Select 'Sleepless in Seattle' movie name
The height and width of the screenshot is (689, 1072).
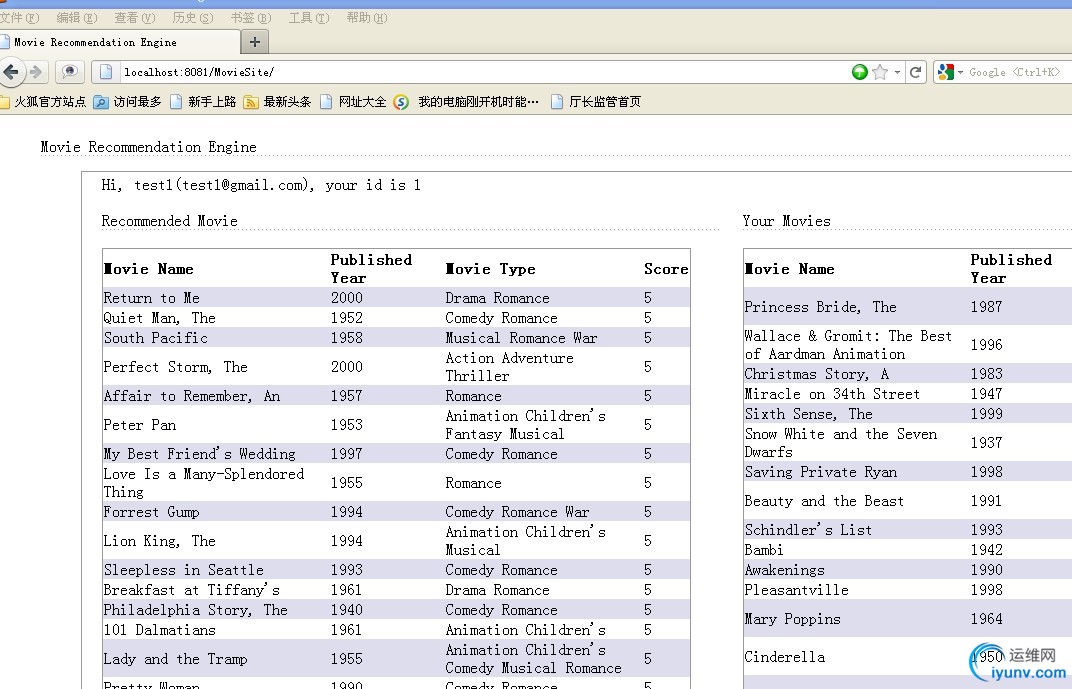coord(183,570)
